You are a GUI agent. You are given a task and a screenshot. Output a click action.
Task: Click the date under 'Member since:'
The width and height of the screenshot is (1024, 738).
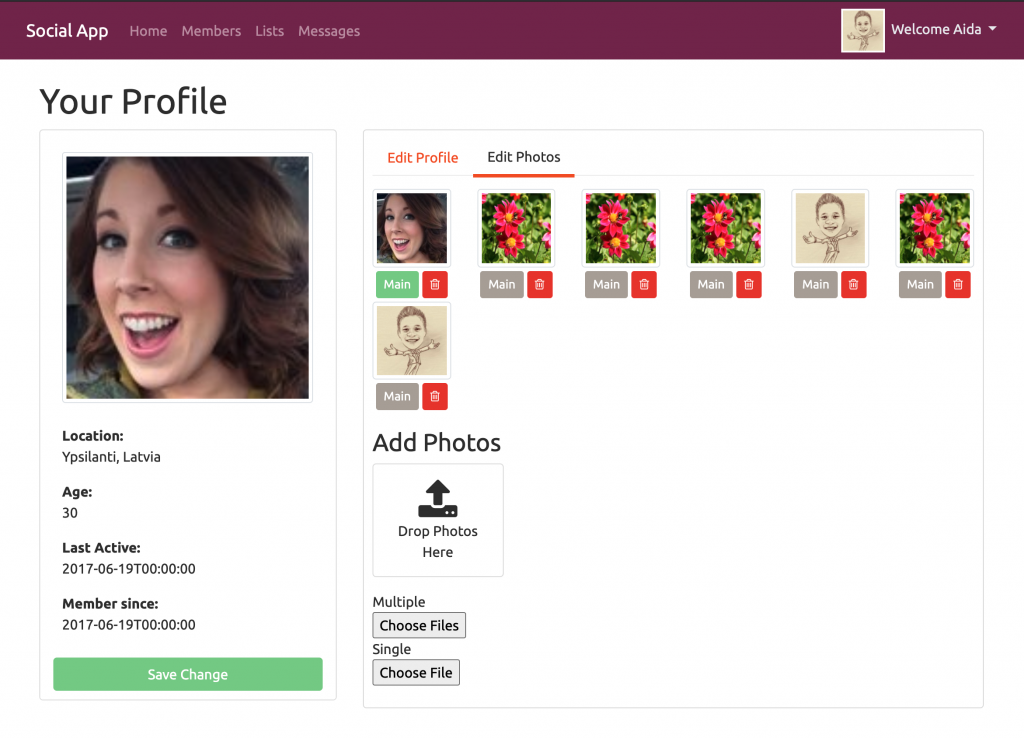(x=129, y=625)
